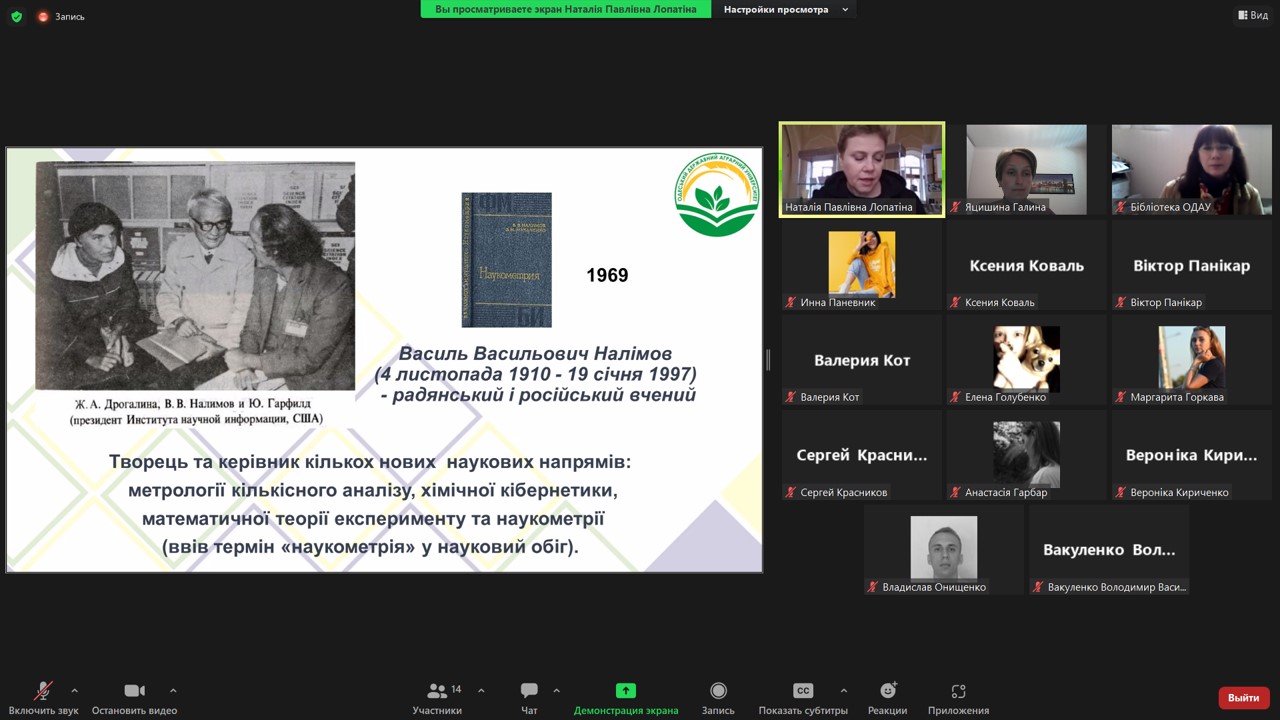Expand audio options arrow beside microphone

click(74, 690)
